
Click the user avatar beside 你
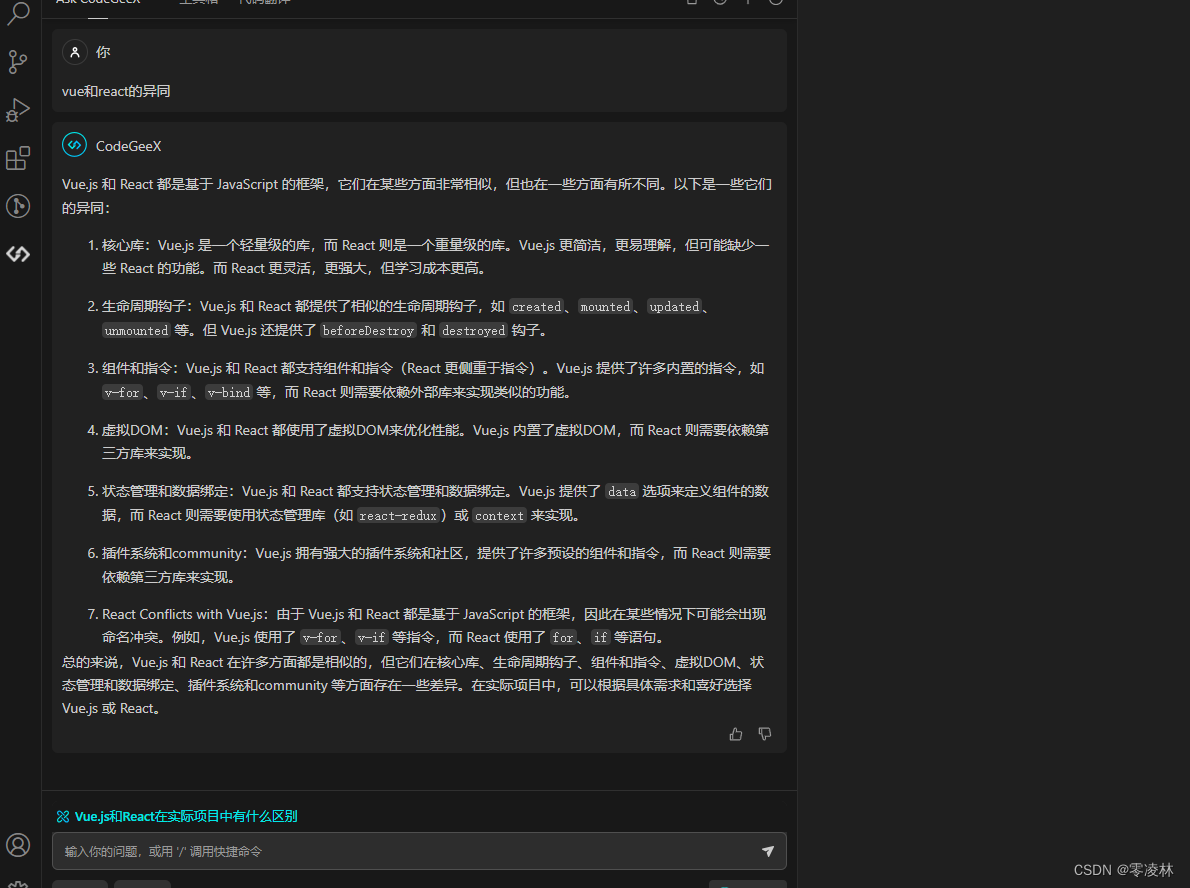coord(74,52)
